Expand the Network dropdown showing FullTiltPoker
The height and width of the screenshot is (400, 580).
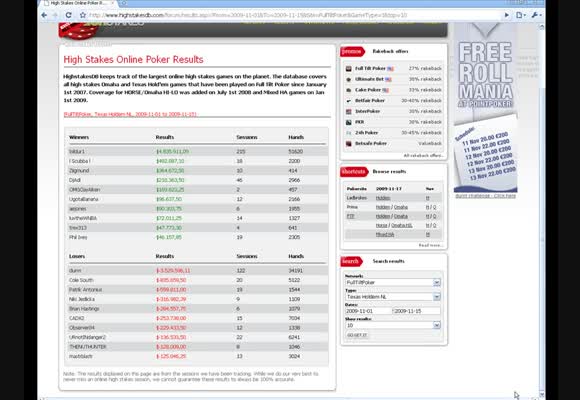click(x=392, y=282)
